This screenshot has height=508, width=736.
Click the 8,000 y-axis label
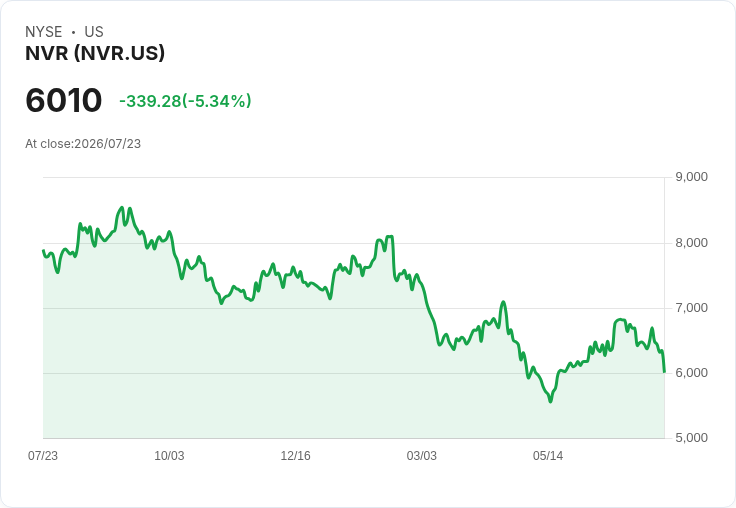click(691, 243)
